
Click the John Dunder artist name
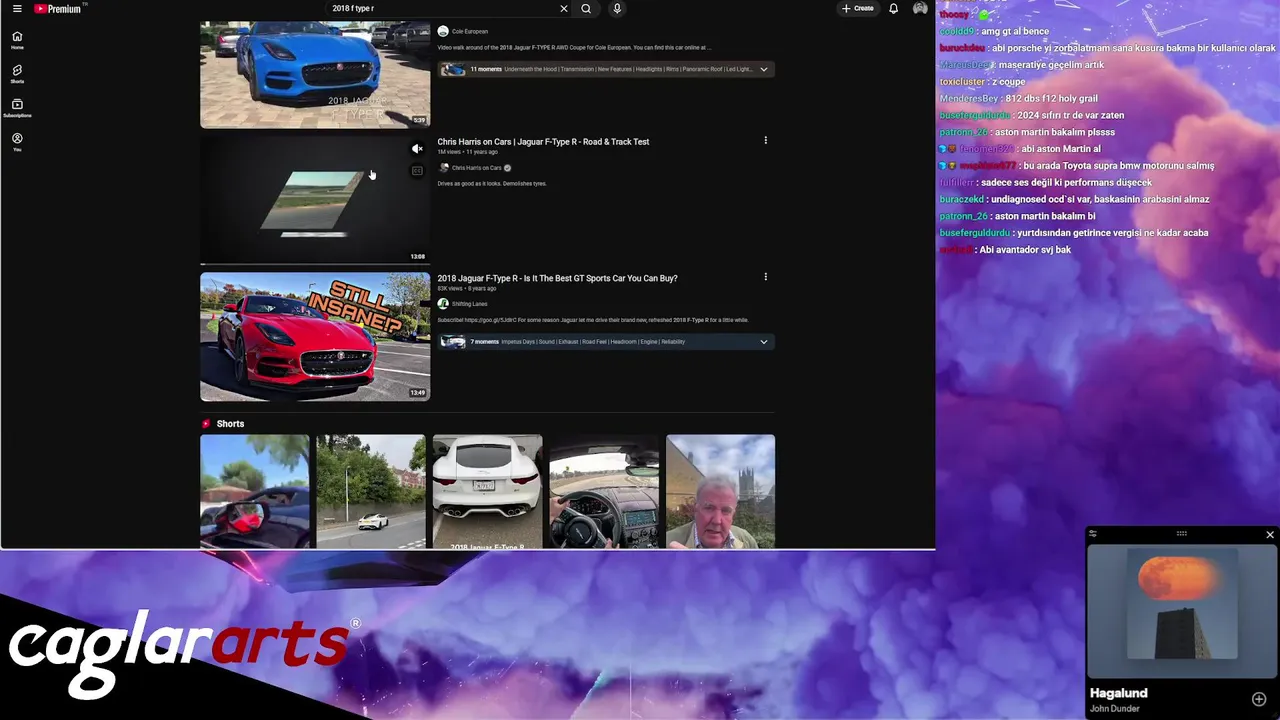coord(1114,709)
